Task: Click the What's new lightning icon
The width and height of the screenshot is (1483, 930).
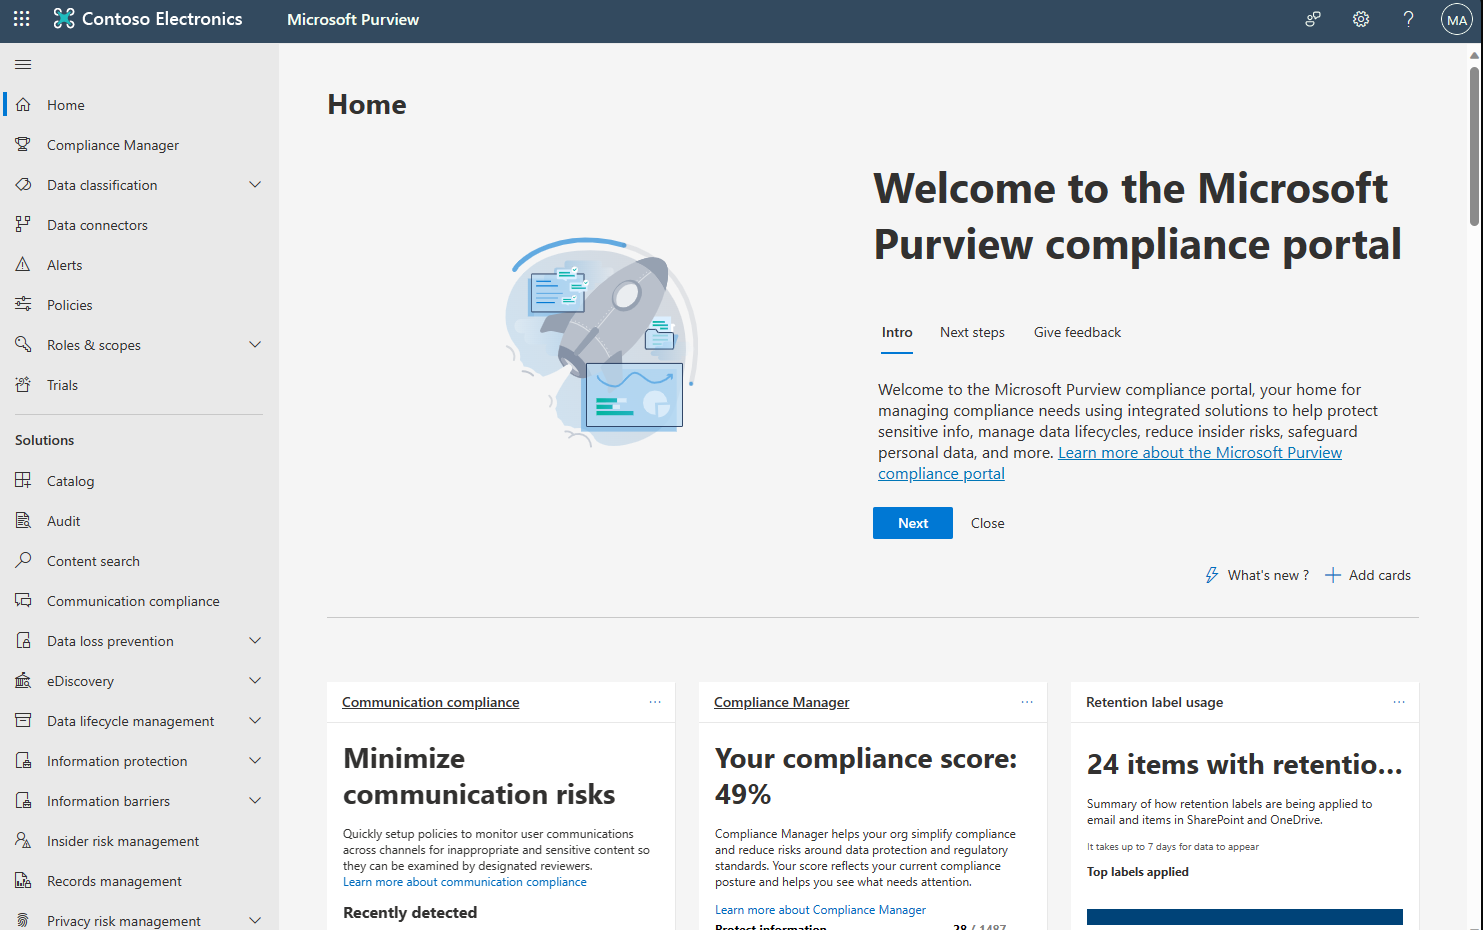Action: pos(1212,575)
